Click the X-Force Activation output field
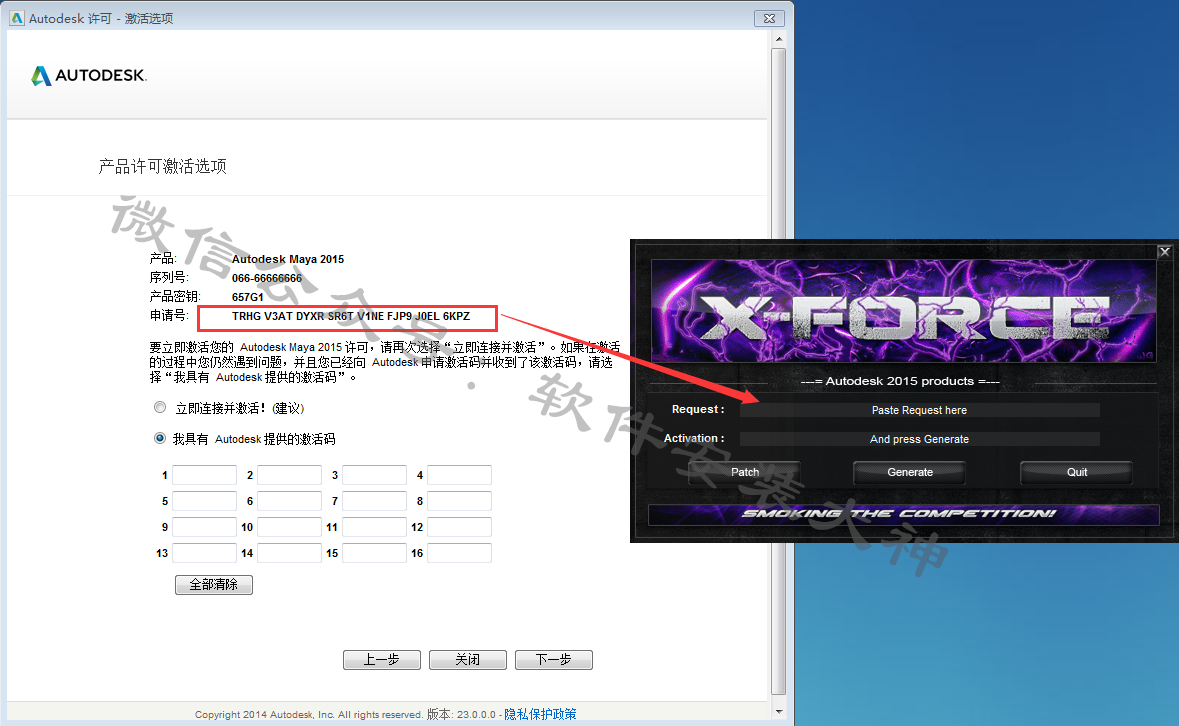The image size is (1179, 726). tap(919, 439)
